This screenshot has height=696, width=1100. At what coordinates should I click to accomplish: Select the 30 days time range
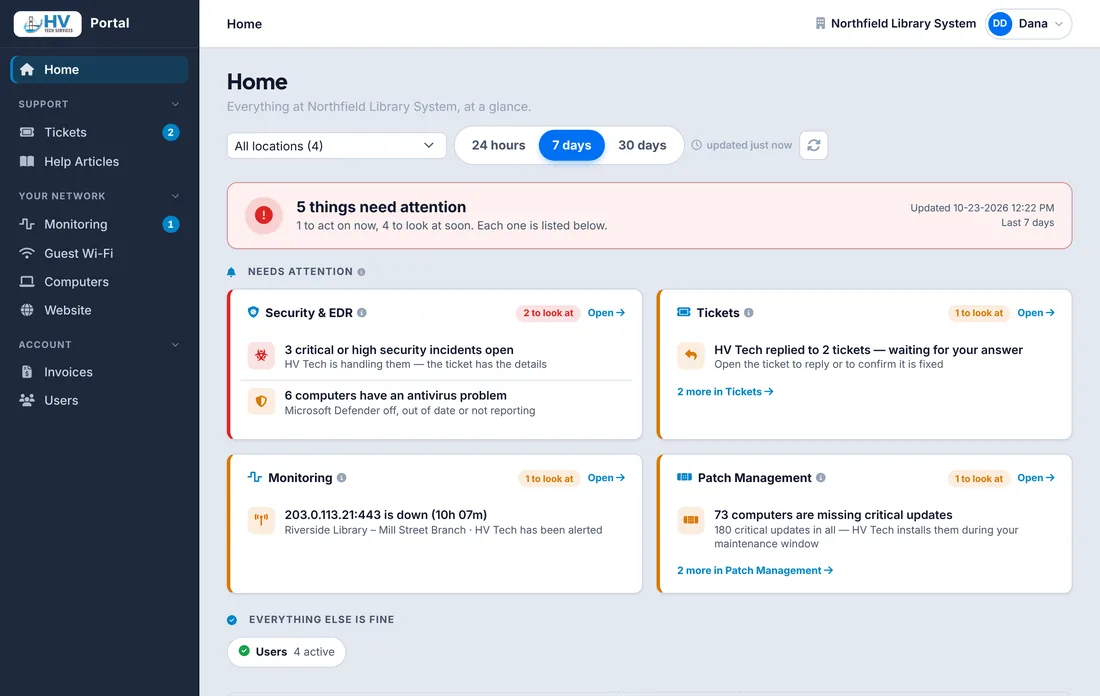pyautogui.click(x=642, y=145)
